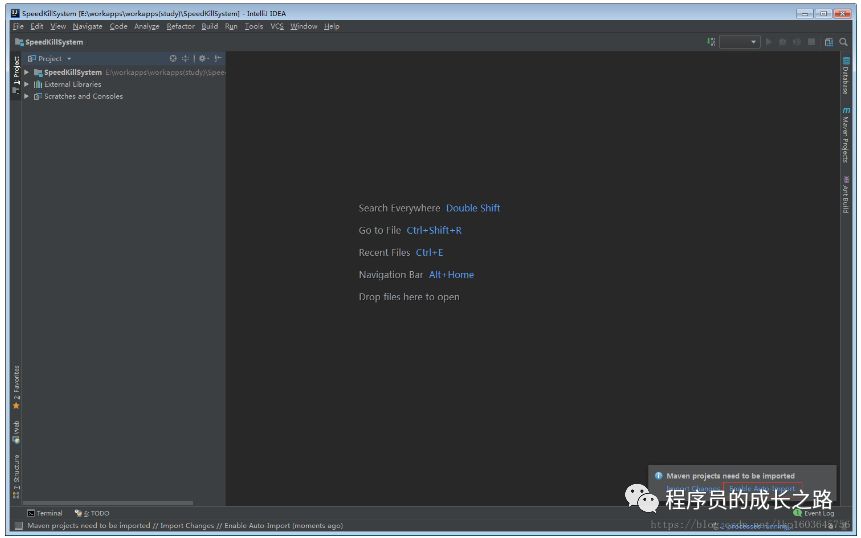The height and width of the screenshot is (538, 861).
Task: Open the Code menu
Action: click(118, 26)
